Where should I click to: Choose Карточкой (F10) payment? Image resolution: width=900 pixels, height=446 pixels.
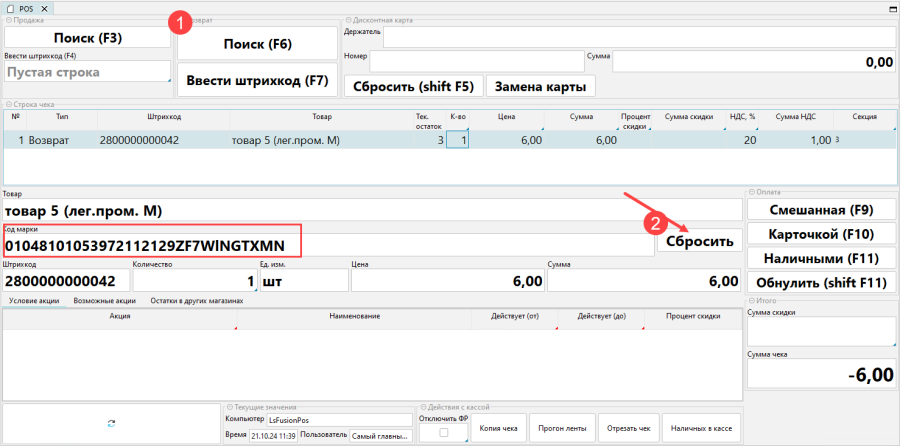[820, 234]
